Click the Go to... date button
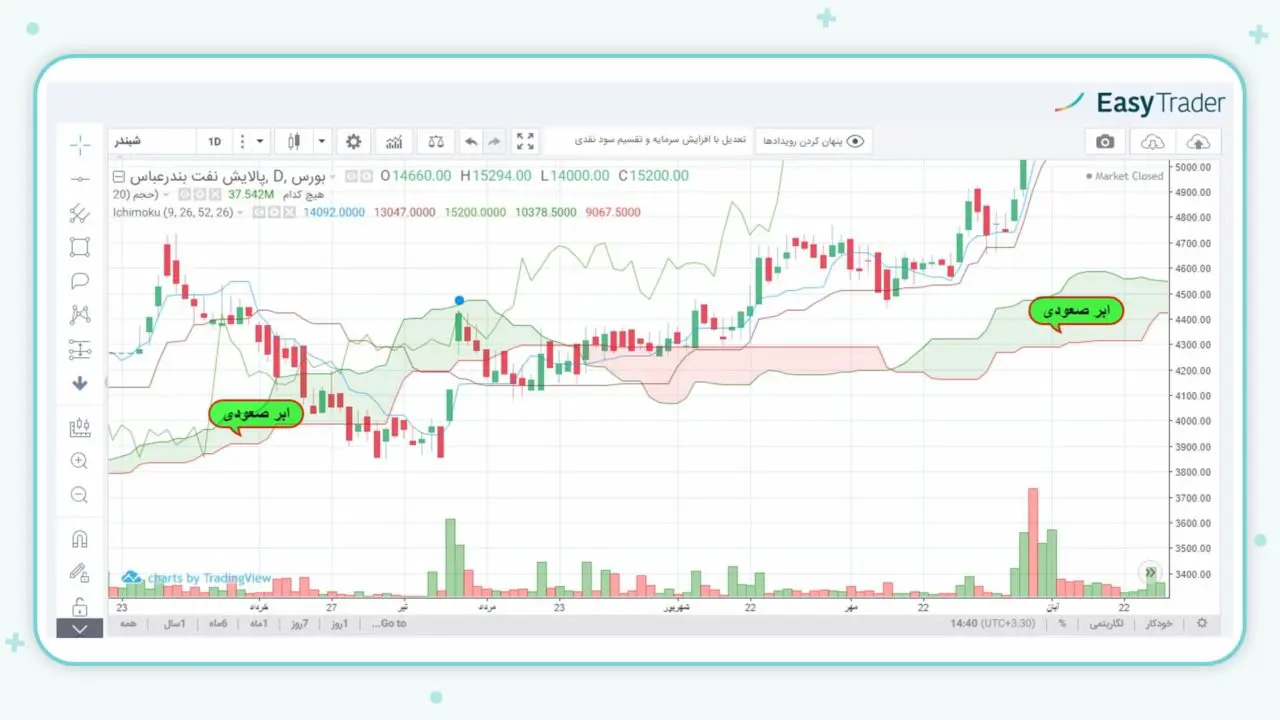 [388, 623]
